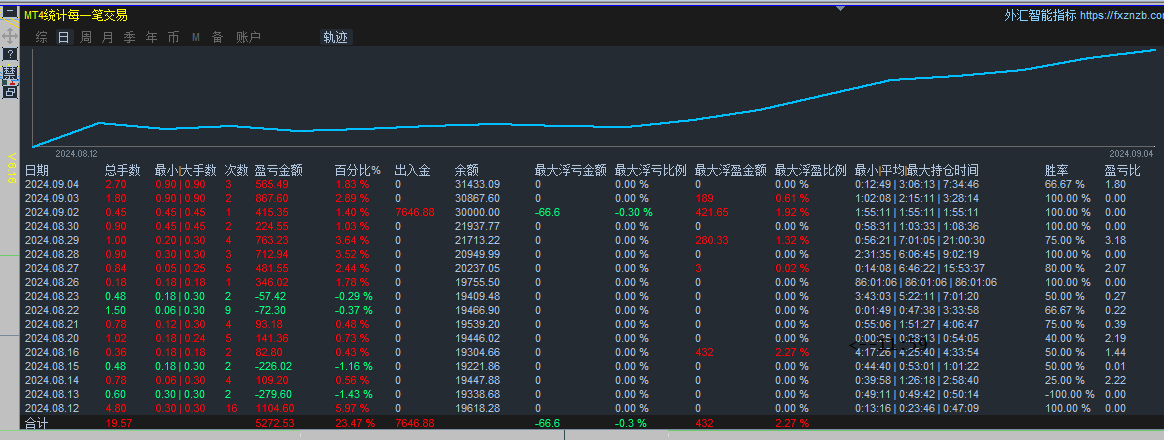Click the 日期 column header
The width and height of the screenshot is (1164, 440).
36,171
